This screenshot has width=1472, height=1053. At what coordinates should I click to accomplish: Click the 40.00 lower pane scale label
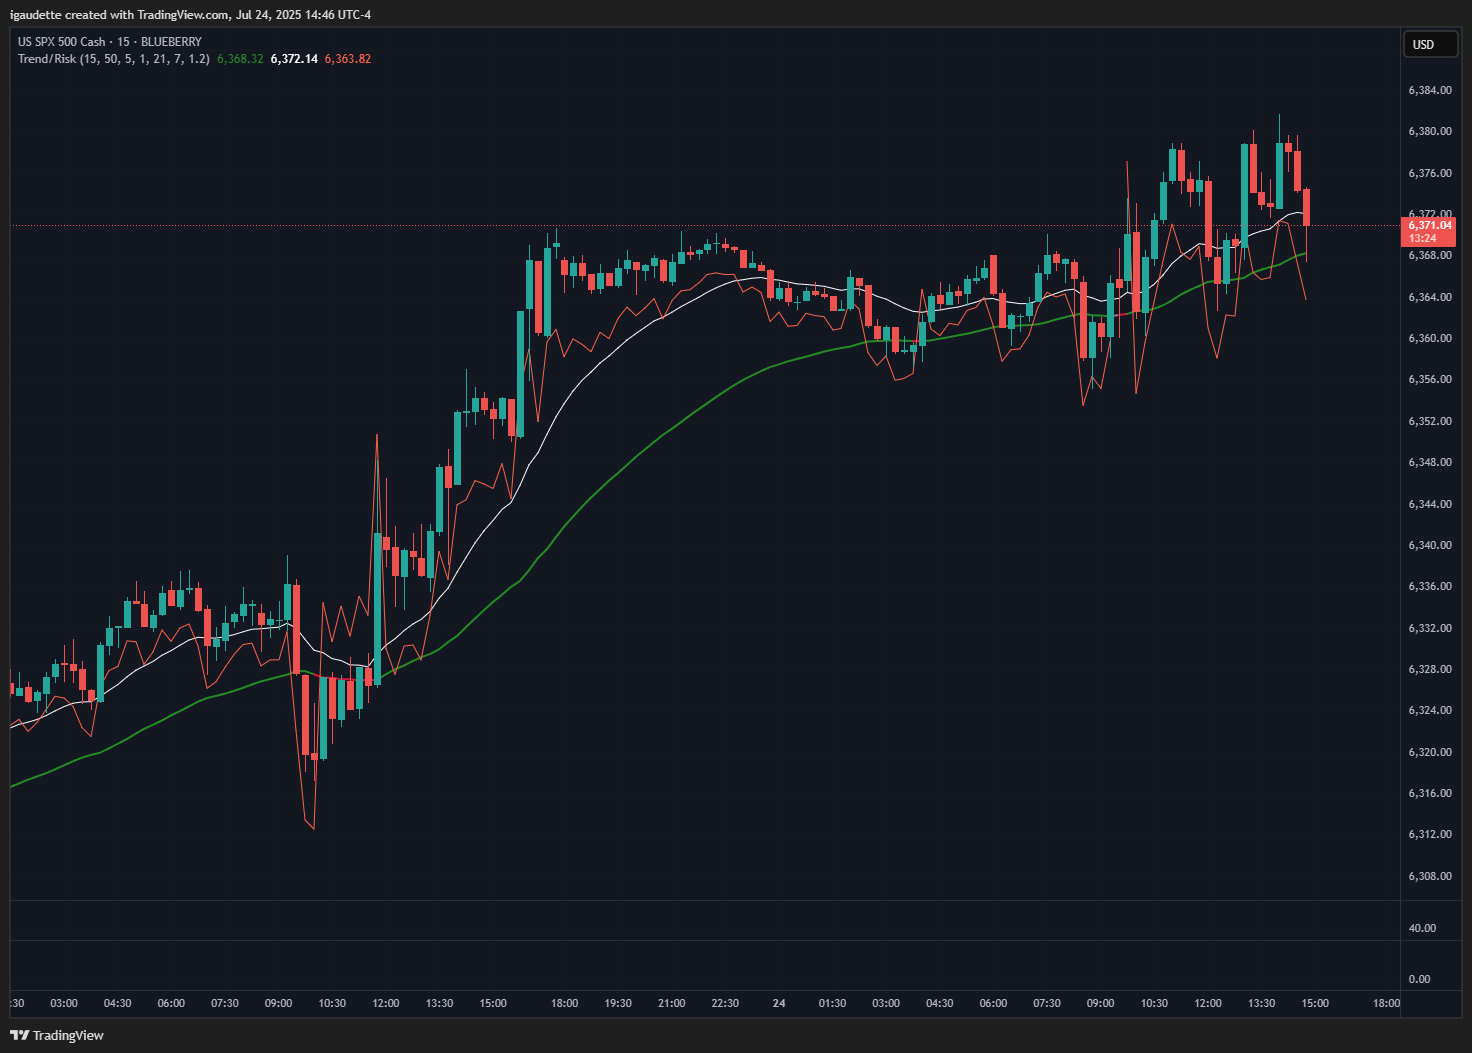1422,929
